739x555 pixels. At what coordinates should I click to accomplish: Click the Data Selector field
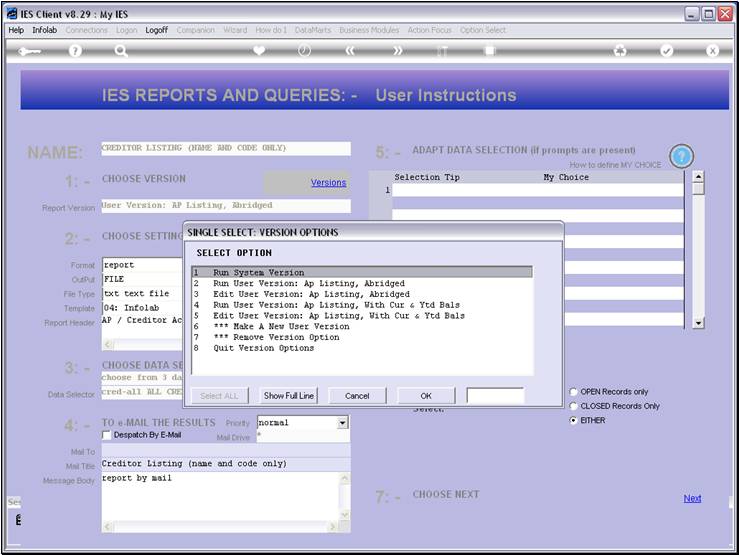tap(142, 392)
